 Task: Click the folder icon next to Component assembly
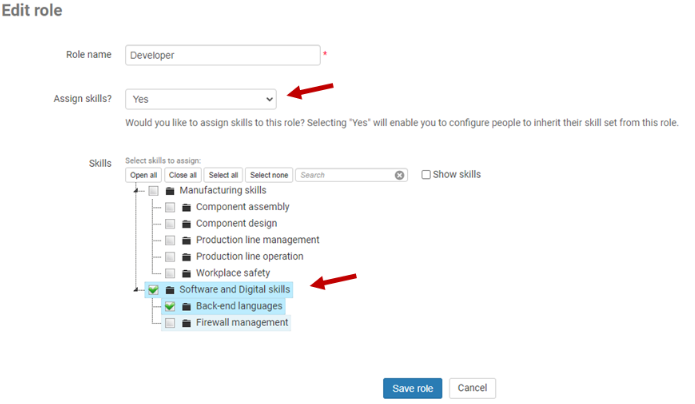(x=186, y=207)
